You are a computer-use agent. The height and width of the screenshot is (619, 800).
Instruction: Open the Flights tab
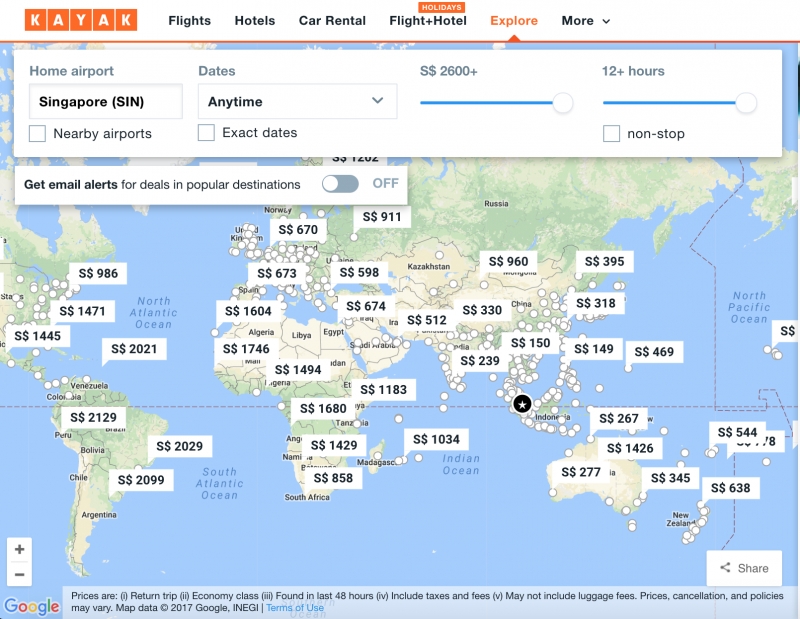click(189, 21)
